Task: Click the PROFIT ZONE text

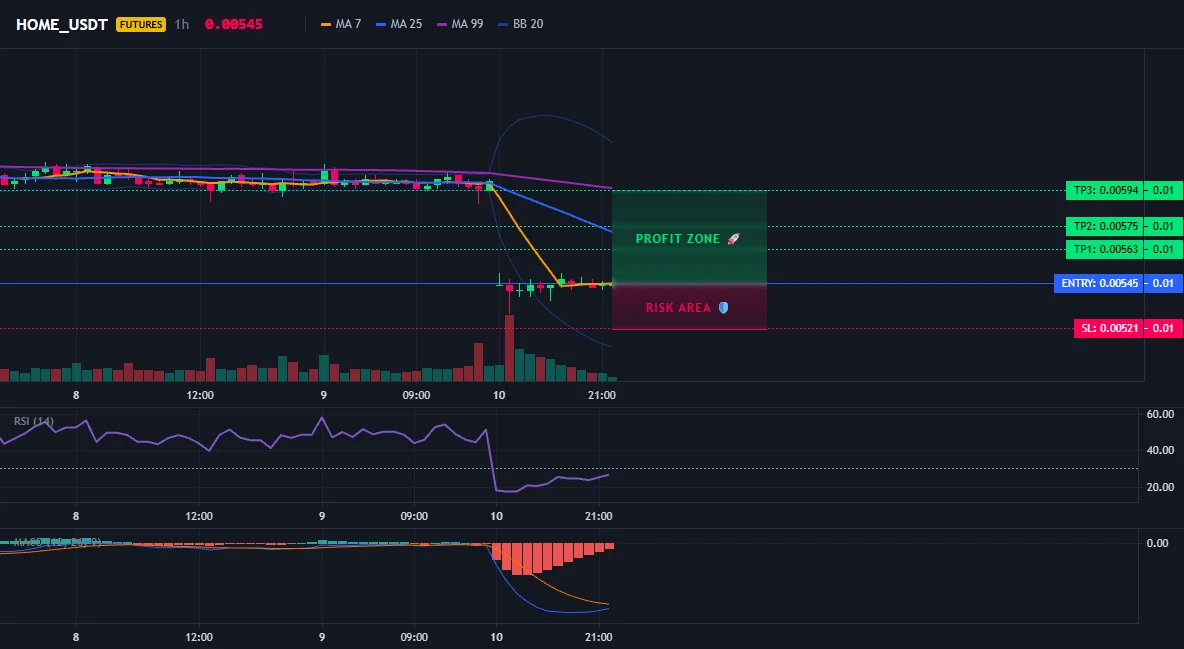Action: 677,239
